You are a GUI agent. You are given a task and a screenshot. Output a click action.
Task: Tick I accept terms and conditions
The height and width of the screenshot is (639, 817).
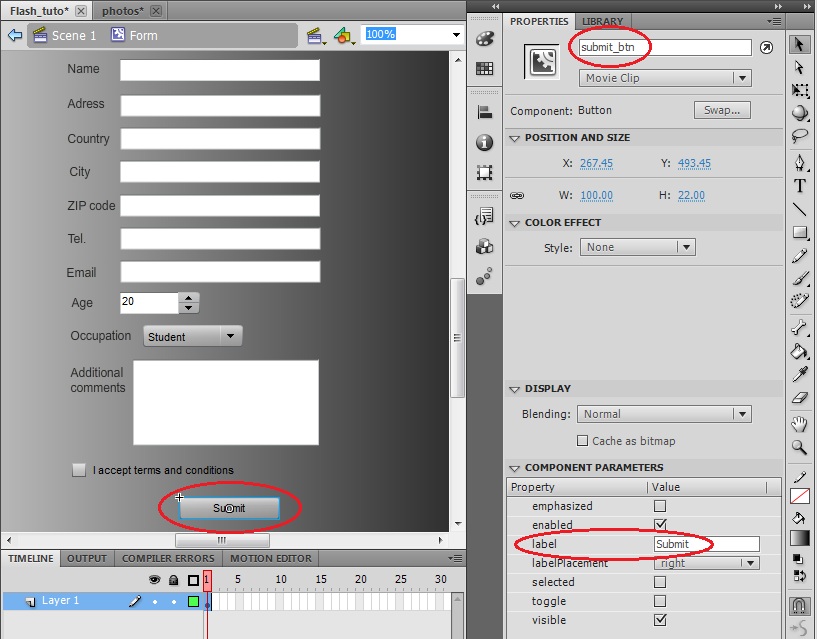tap(79, 470)
